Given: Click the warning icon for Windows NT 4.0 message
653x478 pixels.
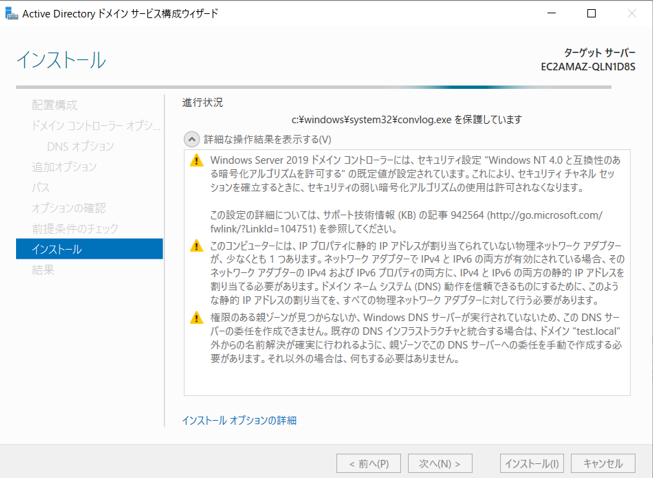Looking at the screenshot, I should point(196,160).
